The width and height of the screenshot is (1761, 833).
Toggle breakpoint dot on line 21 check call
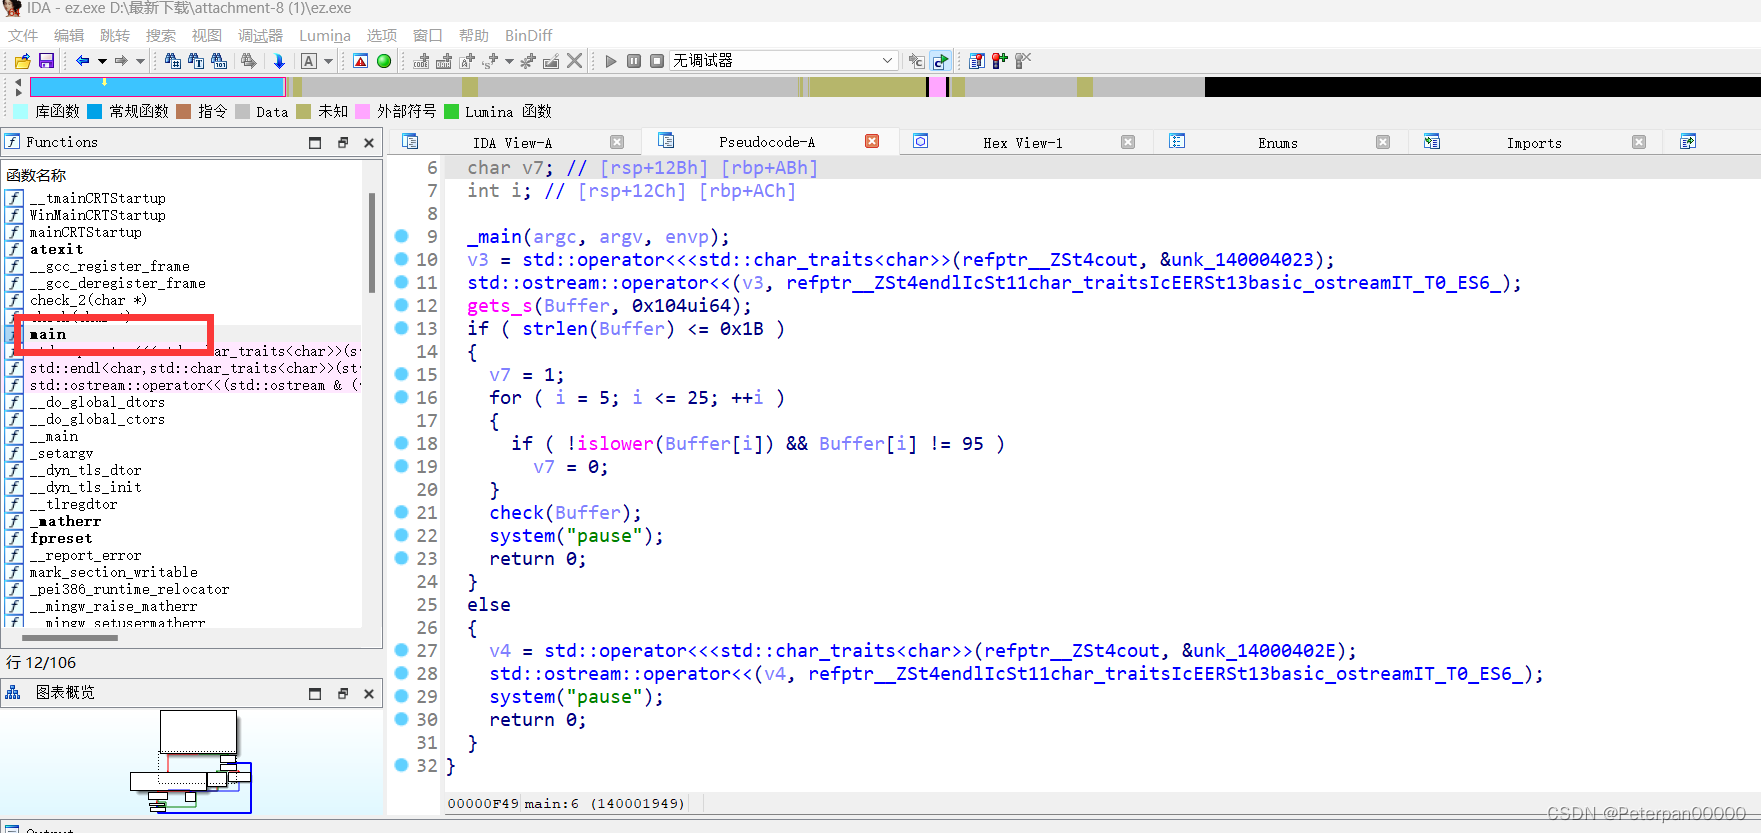click(x=401, y=512)
